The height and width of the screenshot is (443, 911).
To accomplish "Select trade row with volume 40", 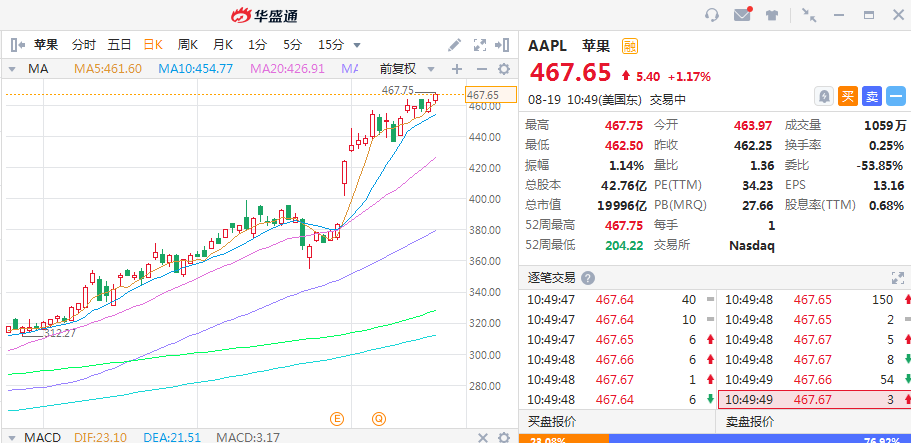I will 617,300.
